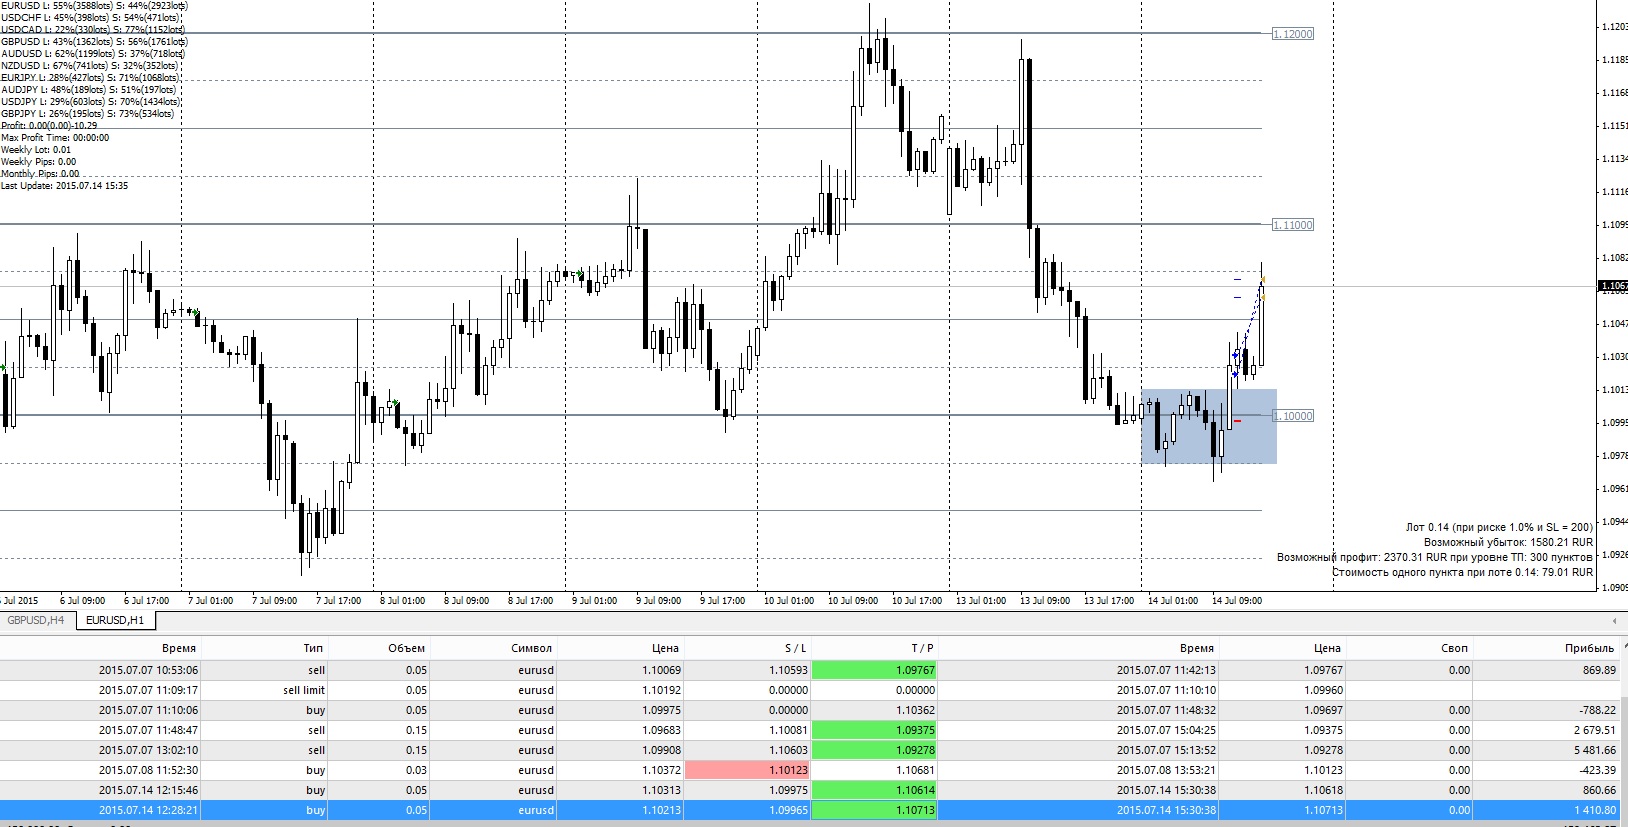This screenshot has height=827, width=1628.
Task: Click the volume cell 0.03
Action: [416, 770]
